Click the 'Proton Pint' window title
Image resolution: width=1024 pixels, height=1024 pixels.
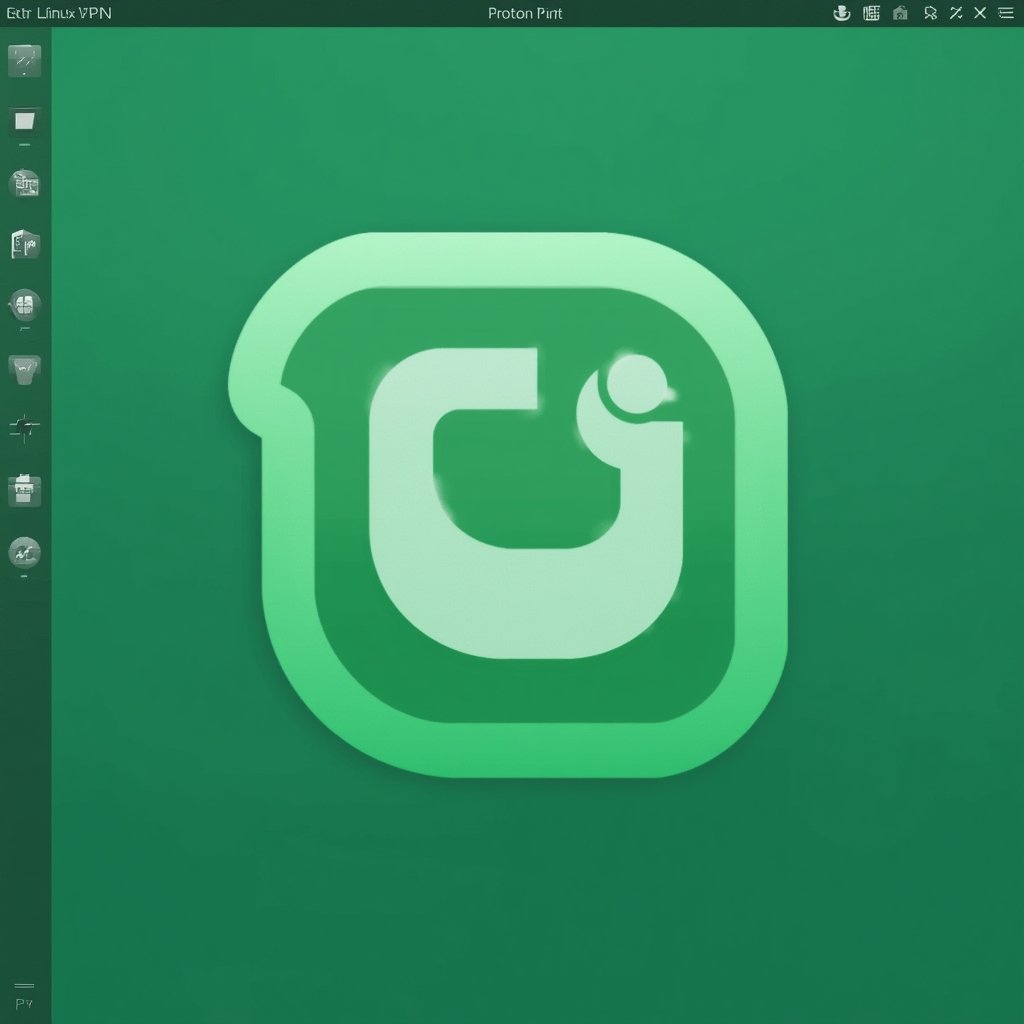pyautogui.click(x=525, y=13)
